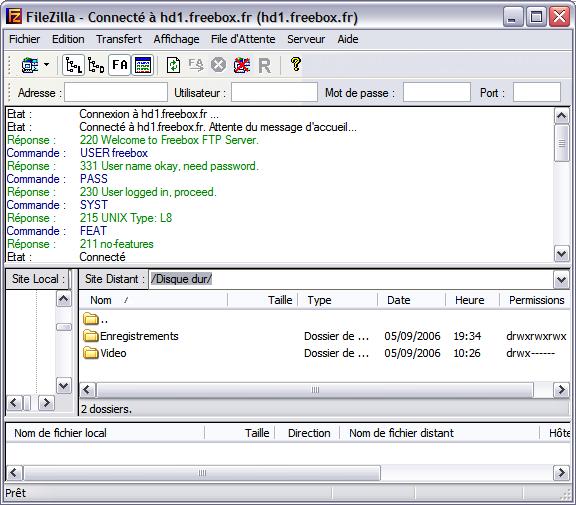Click local tree scroll down arrow

point(64,386)
